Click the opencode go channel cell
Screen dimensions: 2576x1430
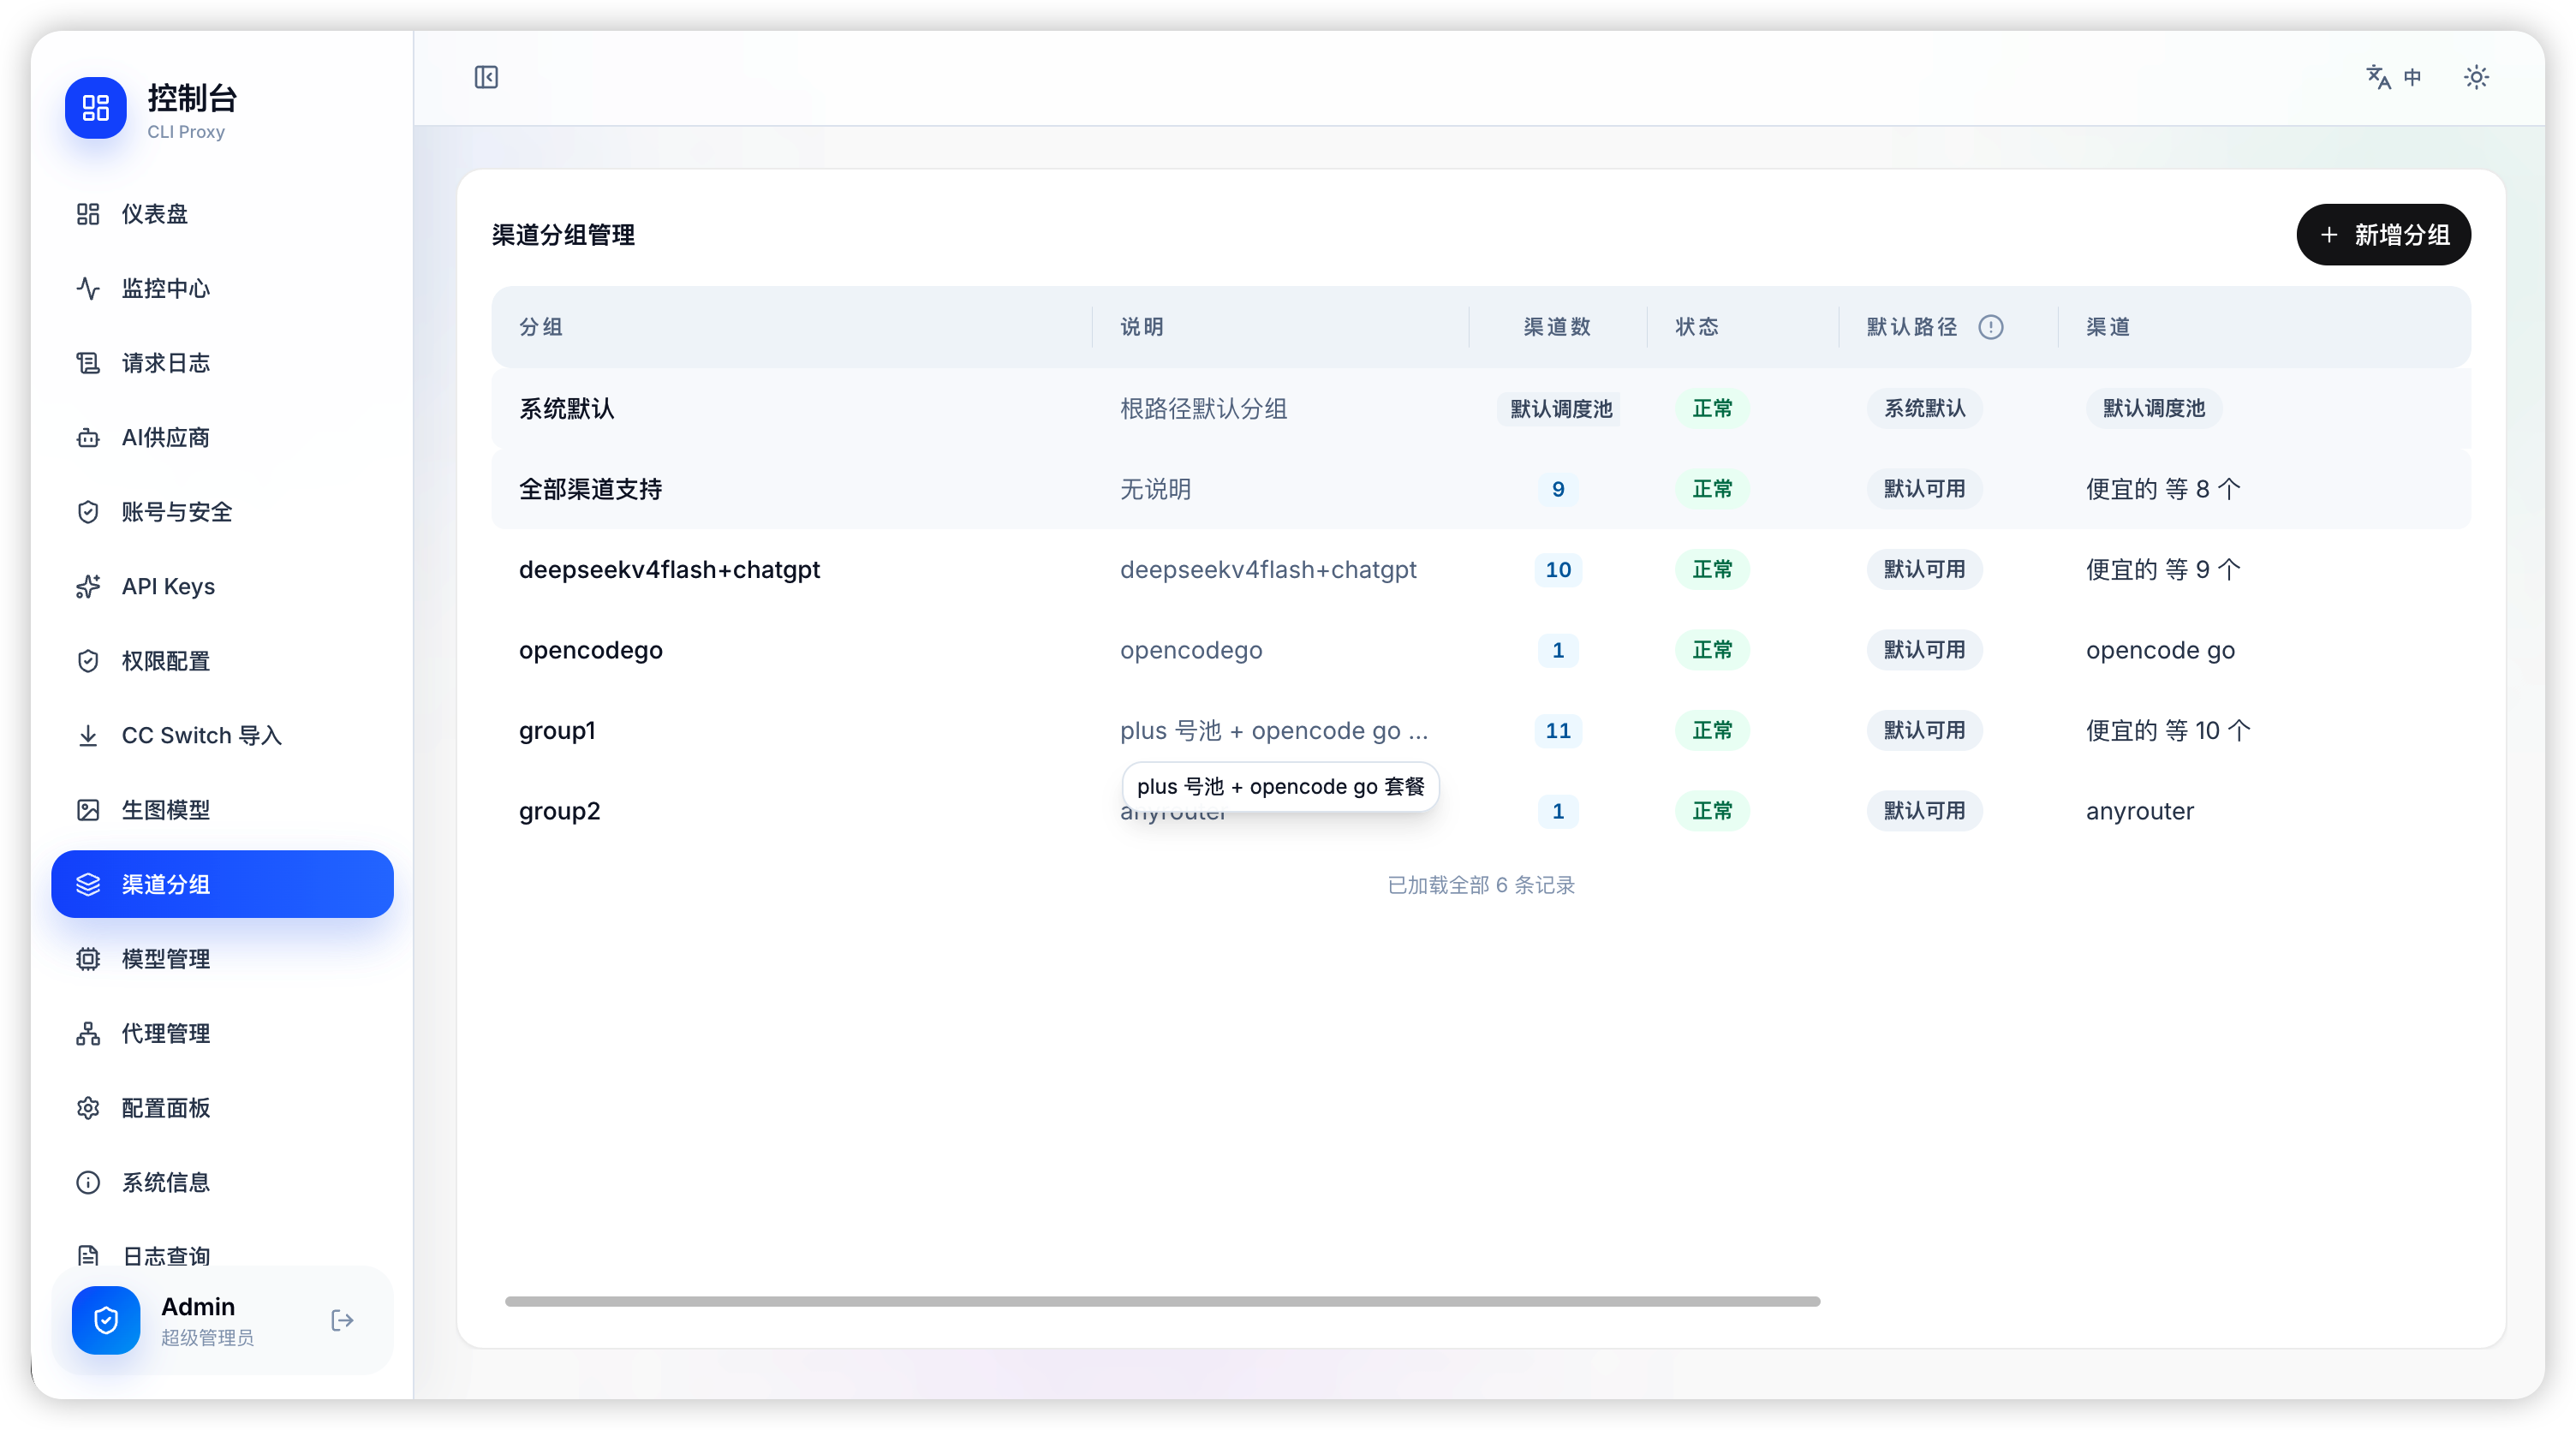(2160, 650)
